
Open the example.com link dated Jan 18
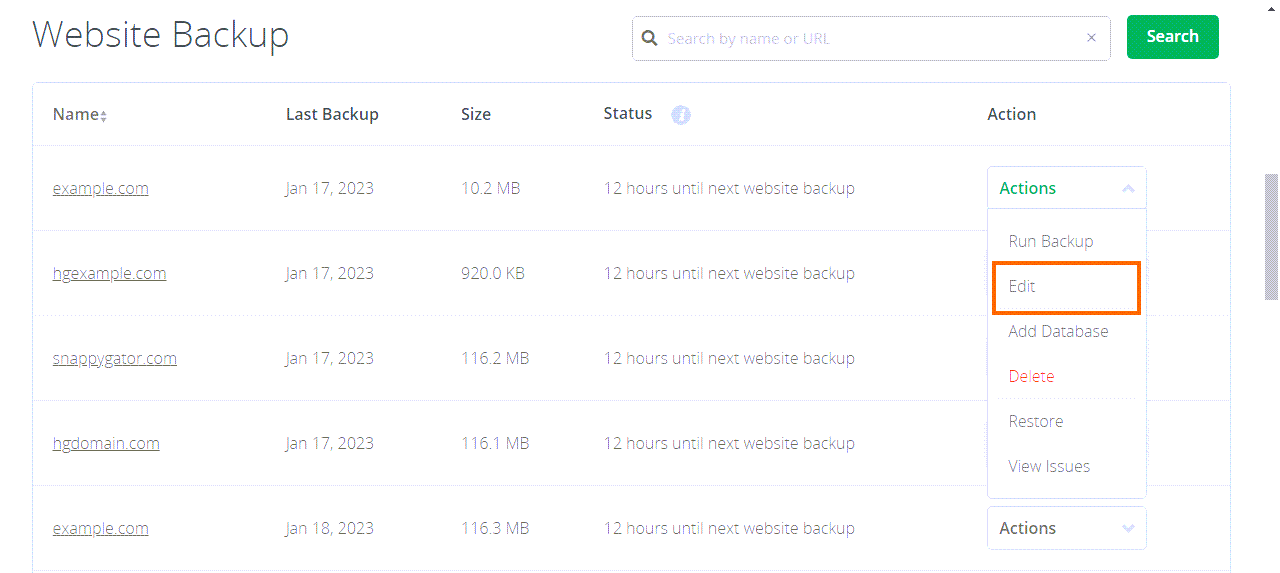point(100,528)
